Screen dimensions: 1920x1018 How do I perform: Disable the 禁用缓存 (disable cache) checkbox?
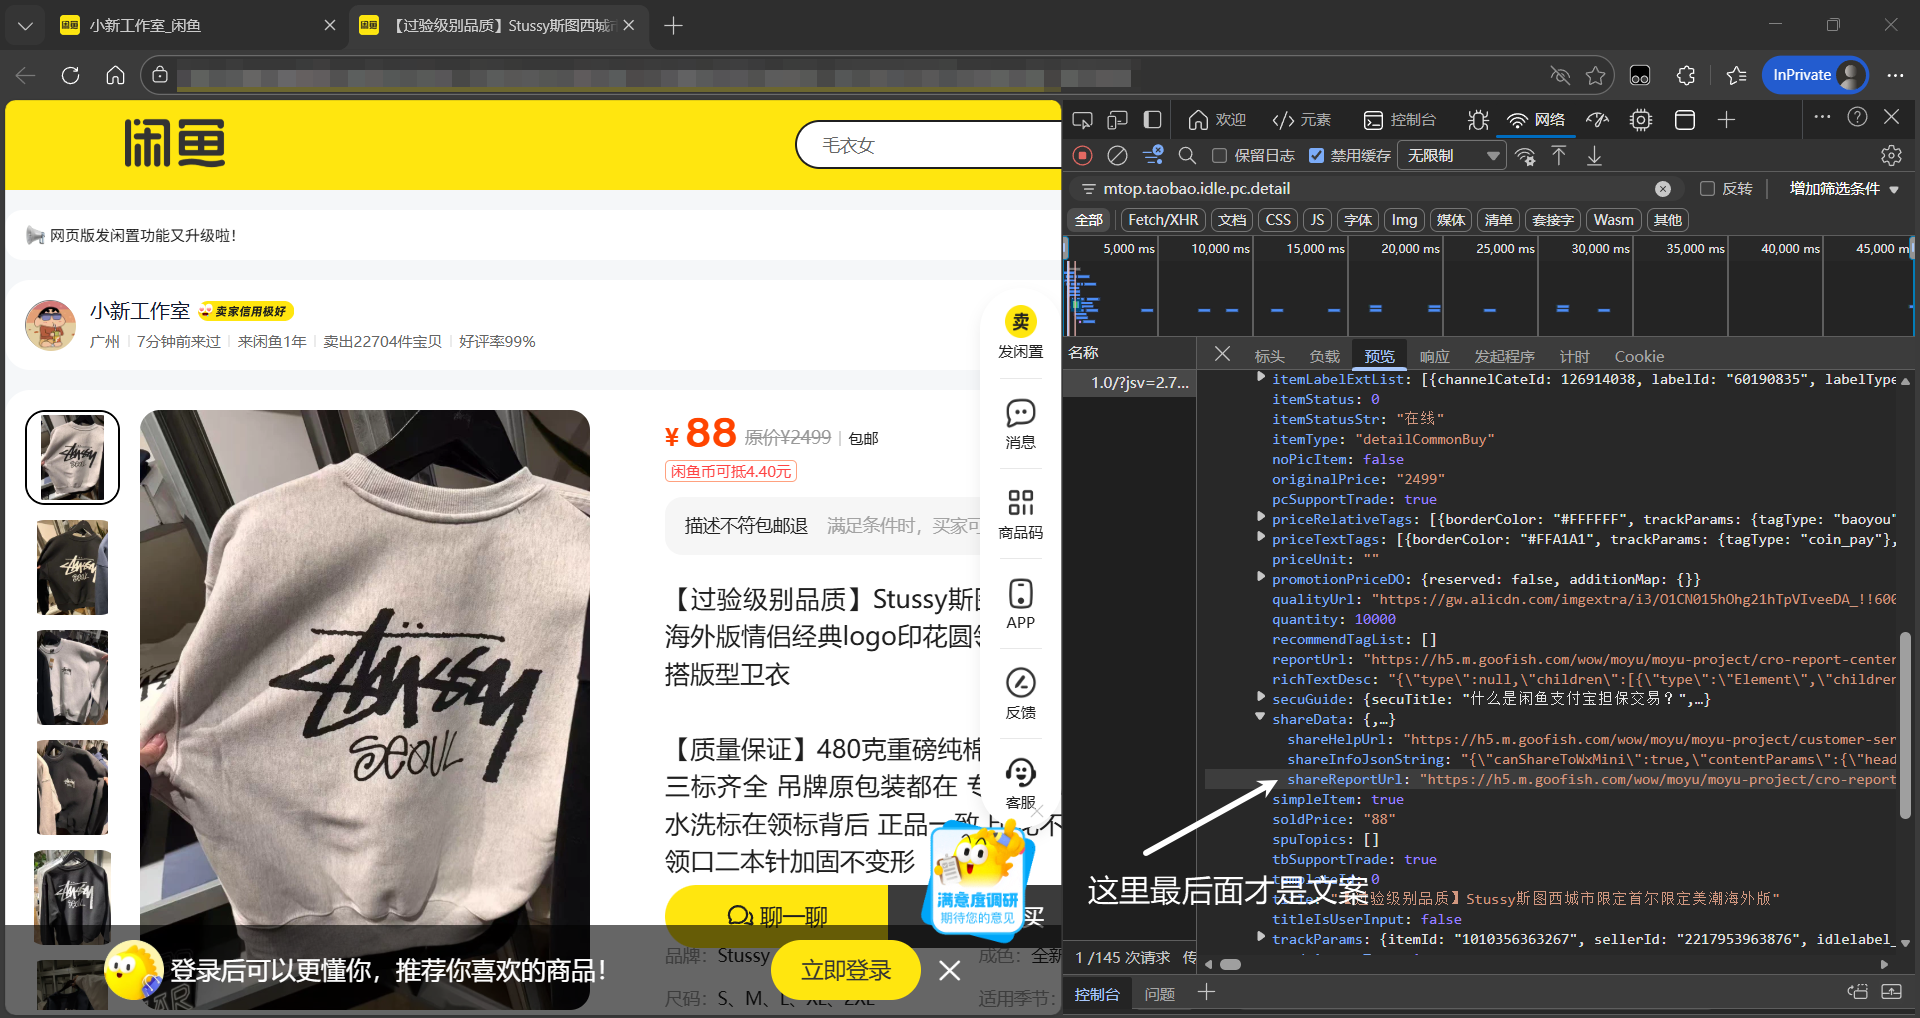(x=1317, y=155)
